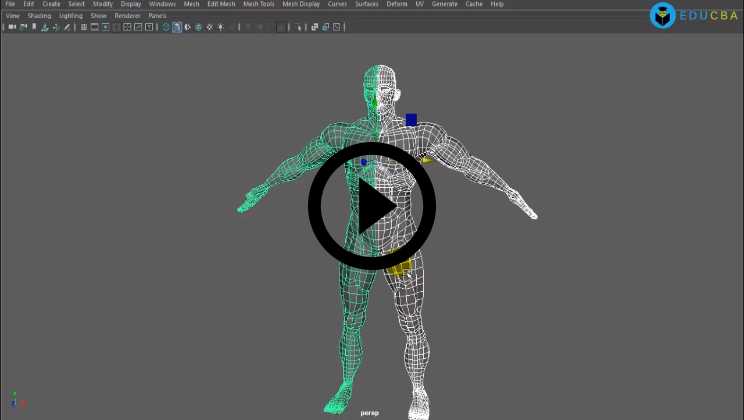Viewport: 744px width, 420px height.
Task: Click the persp camera label
Action: tap(370, 412)
